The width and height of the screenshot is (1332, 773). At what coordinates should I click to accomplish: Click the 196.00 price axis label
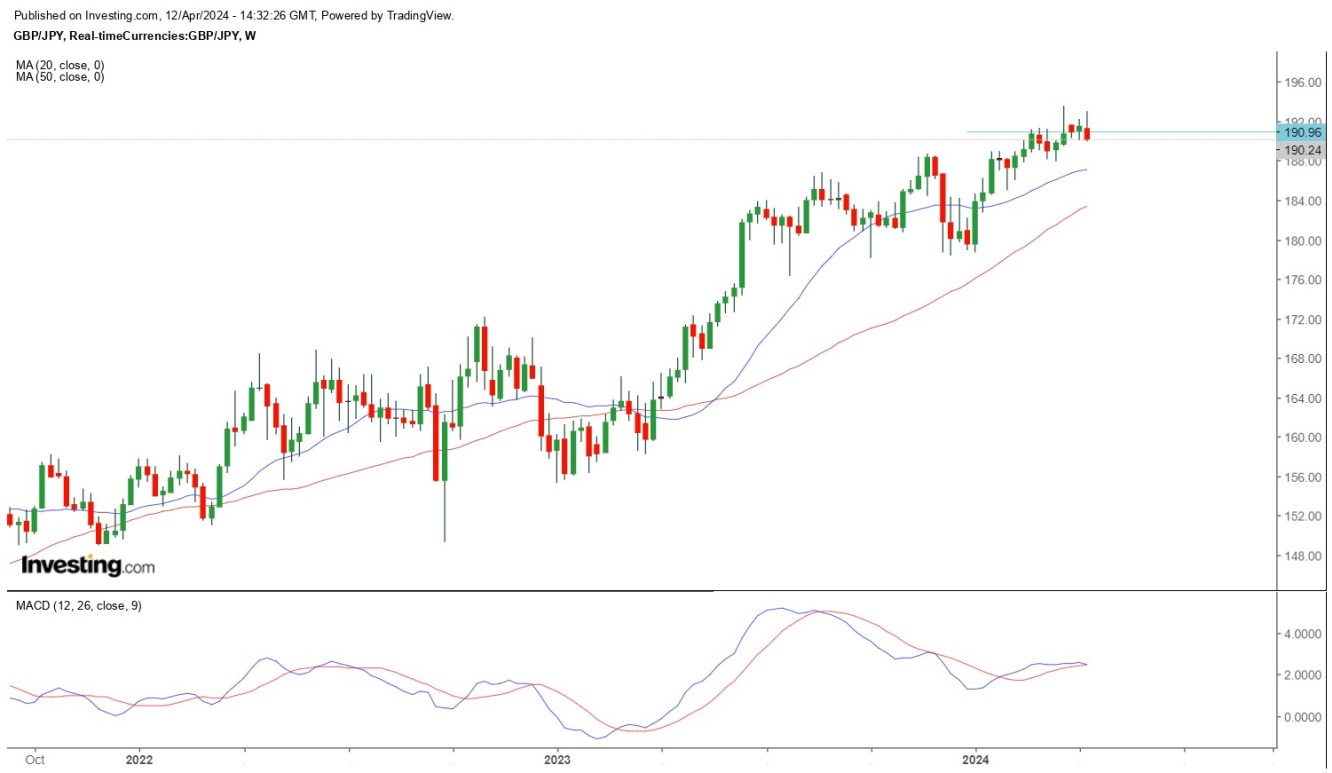pos(1303,83)
